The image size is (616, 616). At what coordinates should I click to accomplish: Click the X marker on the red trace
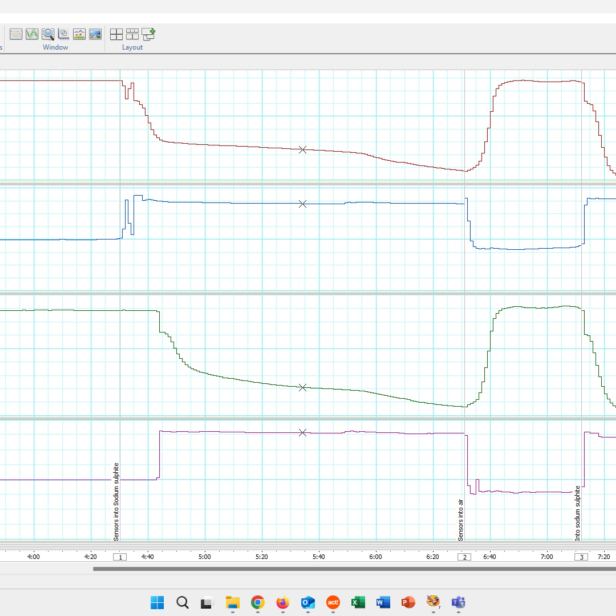click(302, 150)
